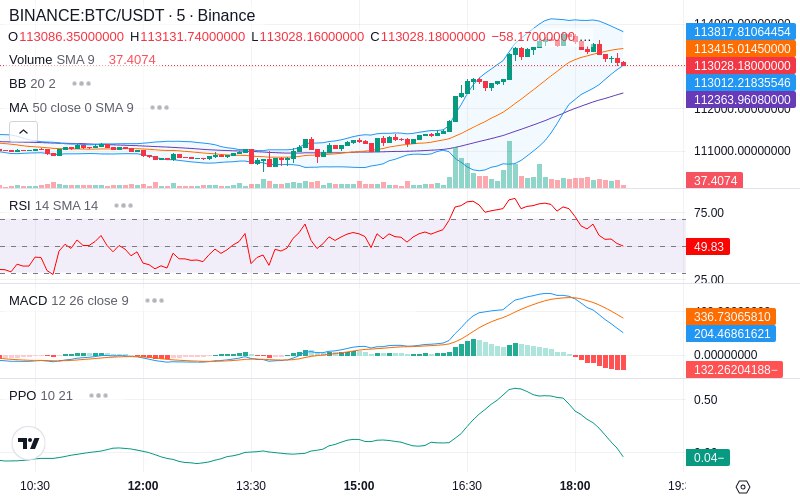Click the 15:00 time axis label
Screen dimensions: 800x500
359,486
